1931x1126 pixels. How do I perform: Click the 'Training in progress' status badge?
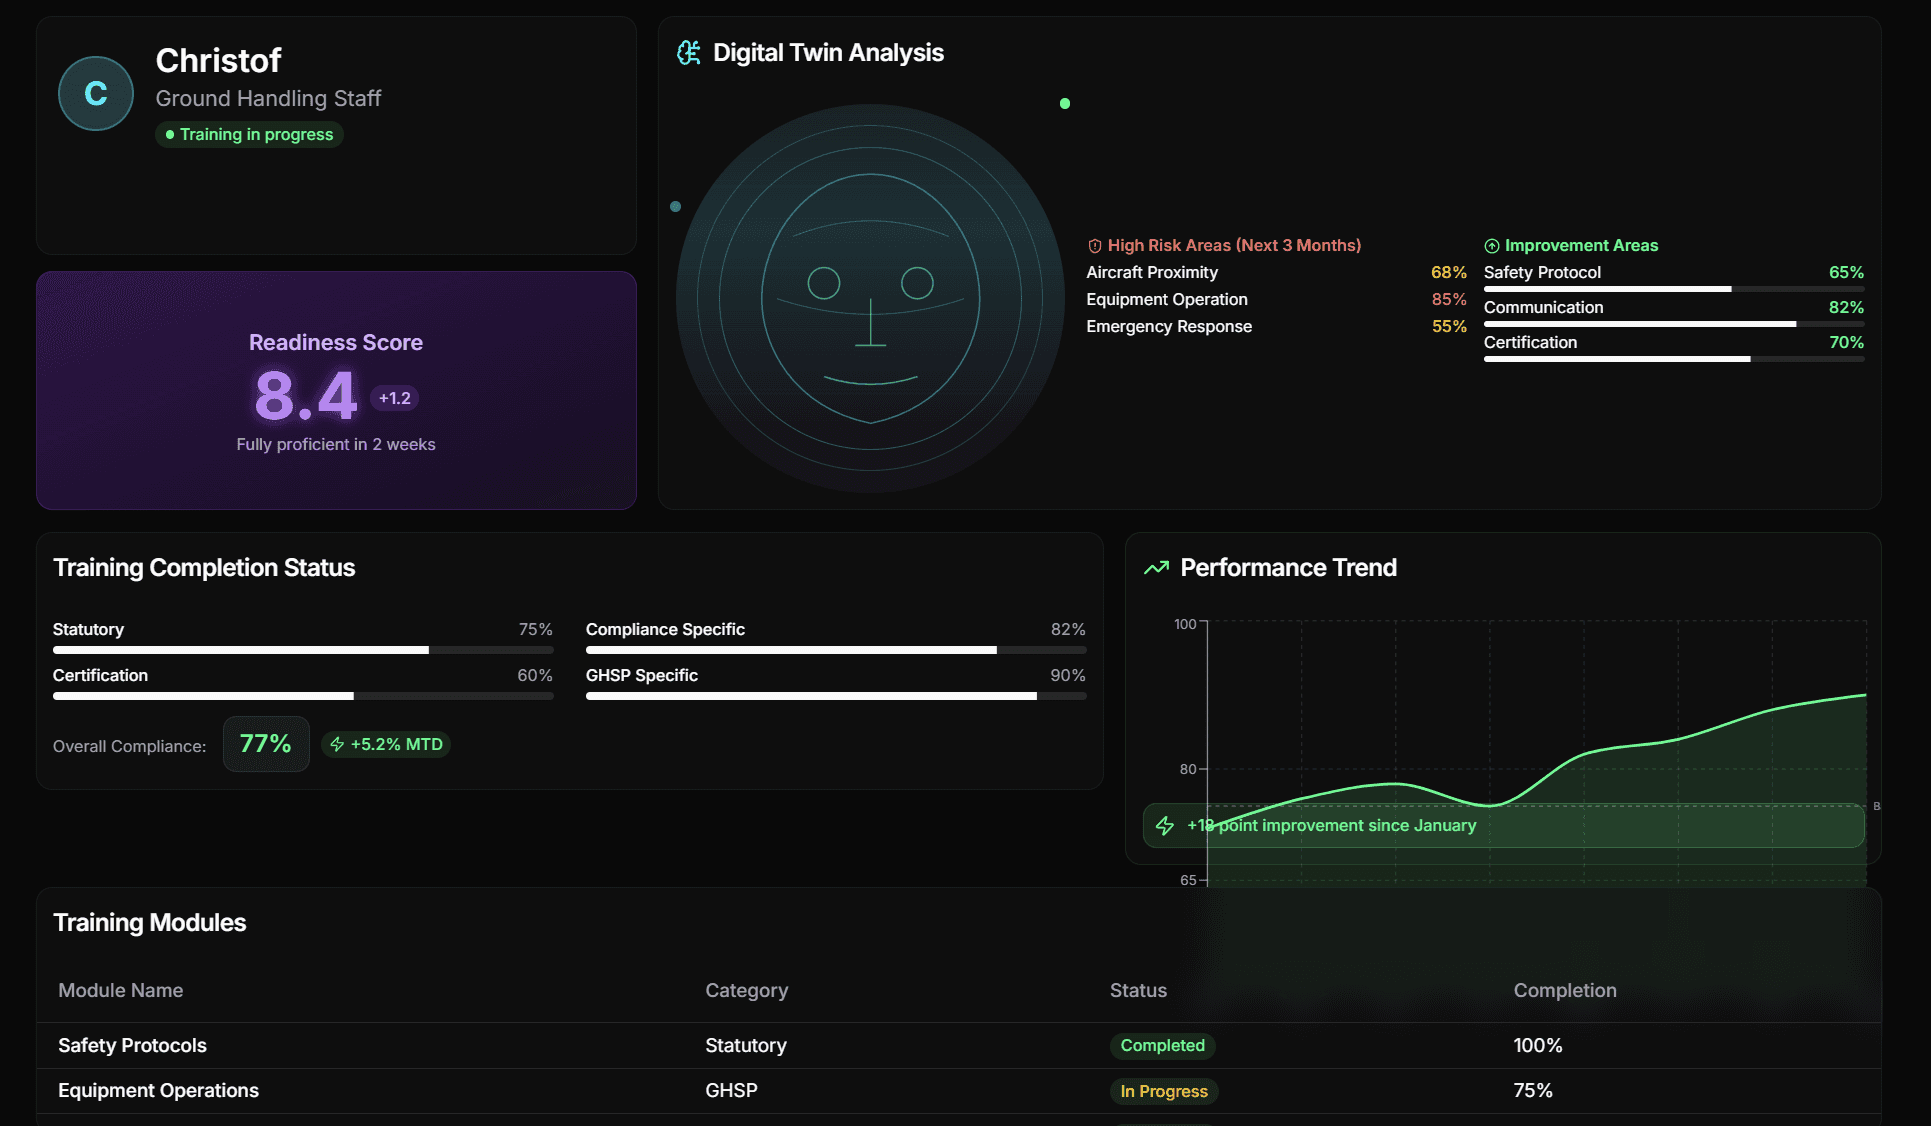249,135
